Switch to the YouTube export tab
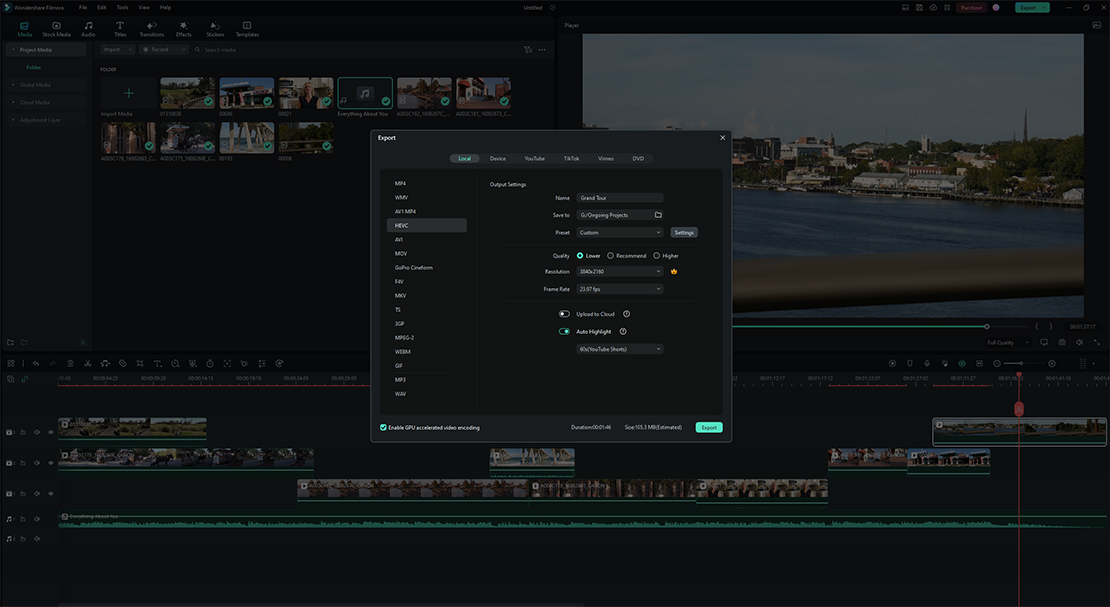The image size is (1110, 607). pyautogui.click(x=534, y=159)
